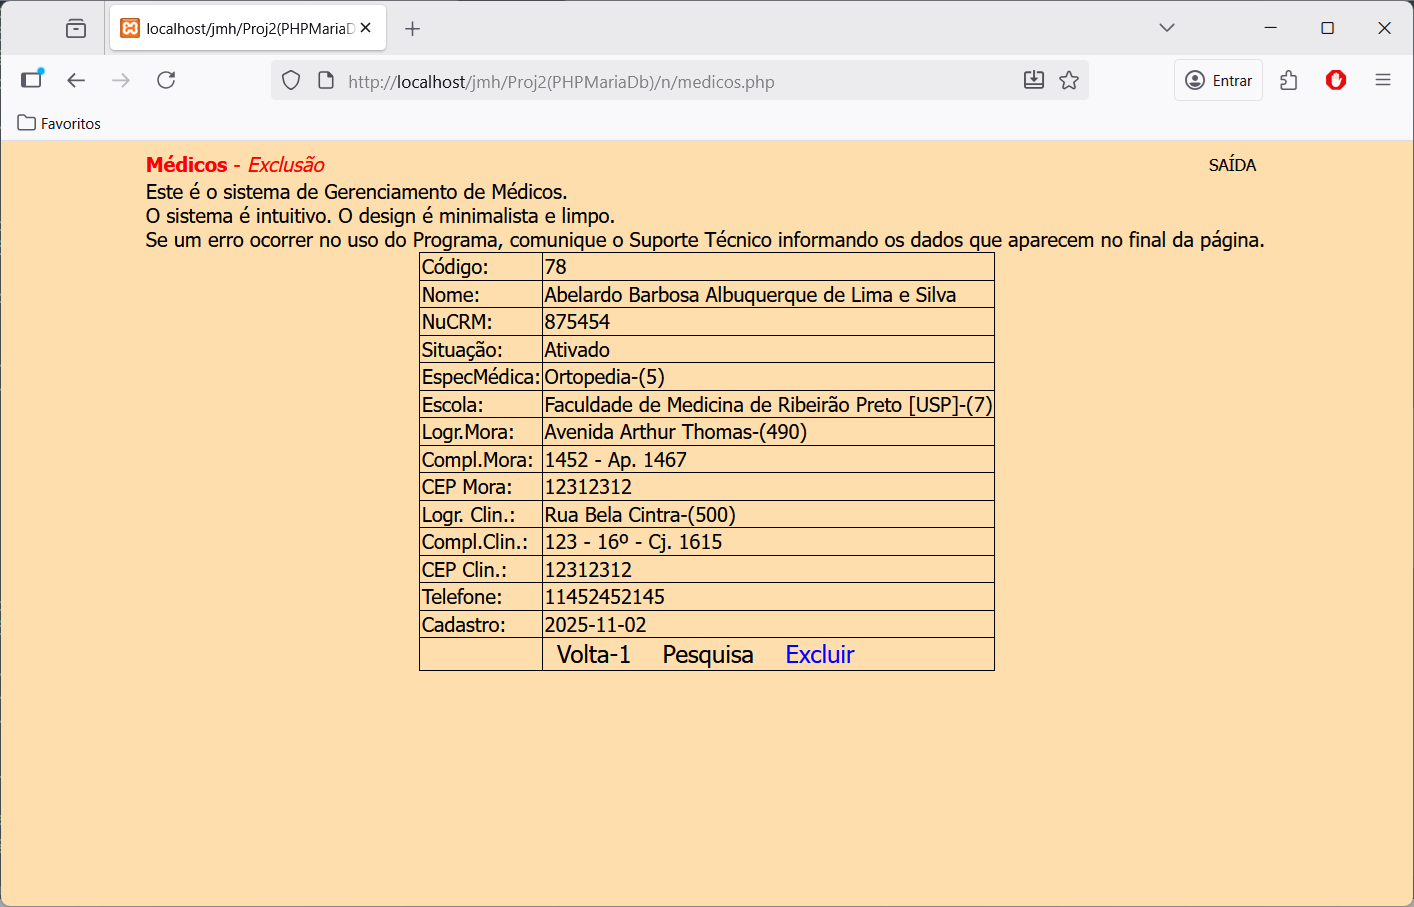Screen dimensions: 1414x907
Task: Click the Volta-1 button
Action: click(594, 654)
